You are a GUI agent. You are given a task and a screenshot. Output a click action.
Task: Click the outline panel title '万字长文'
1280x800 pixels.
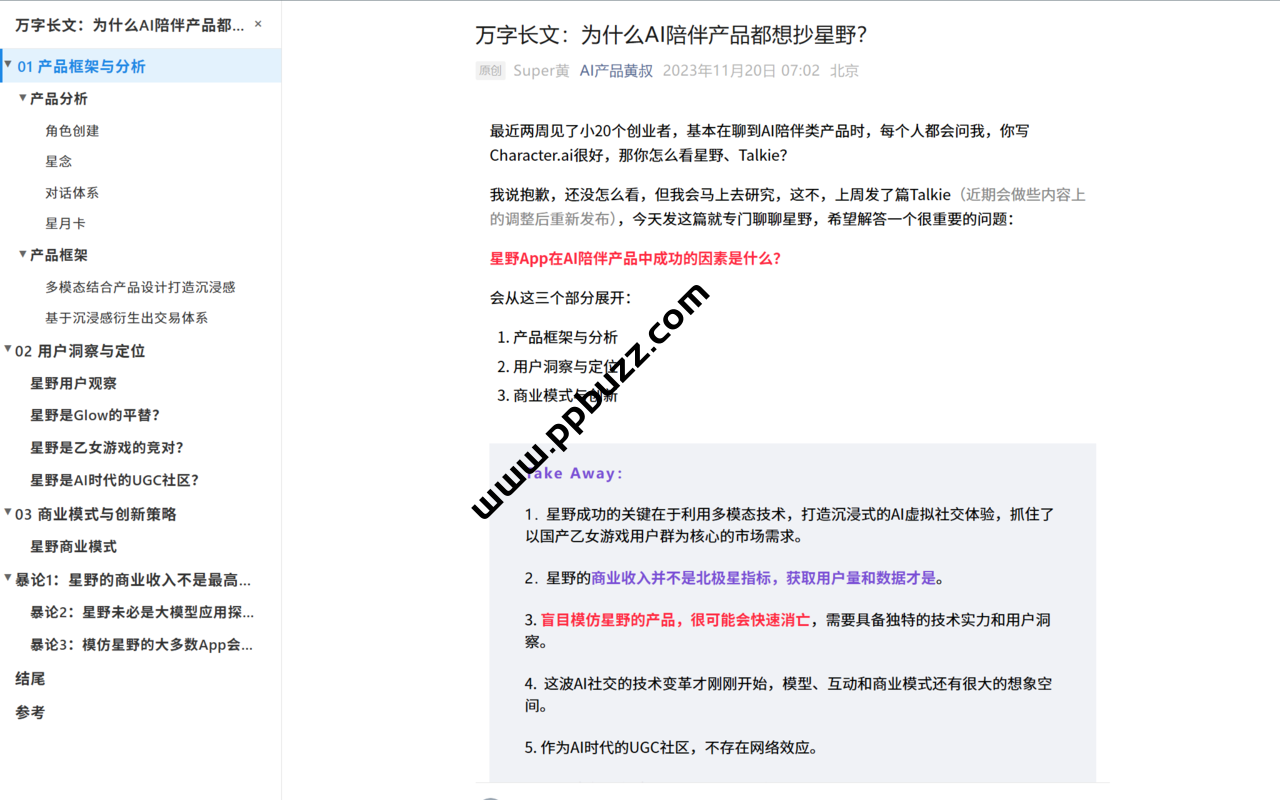tap(129, 25)
